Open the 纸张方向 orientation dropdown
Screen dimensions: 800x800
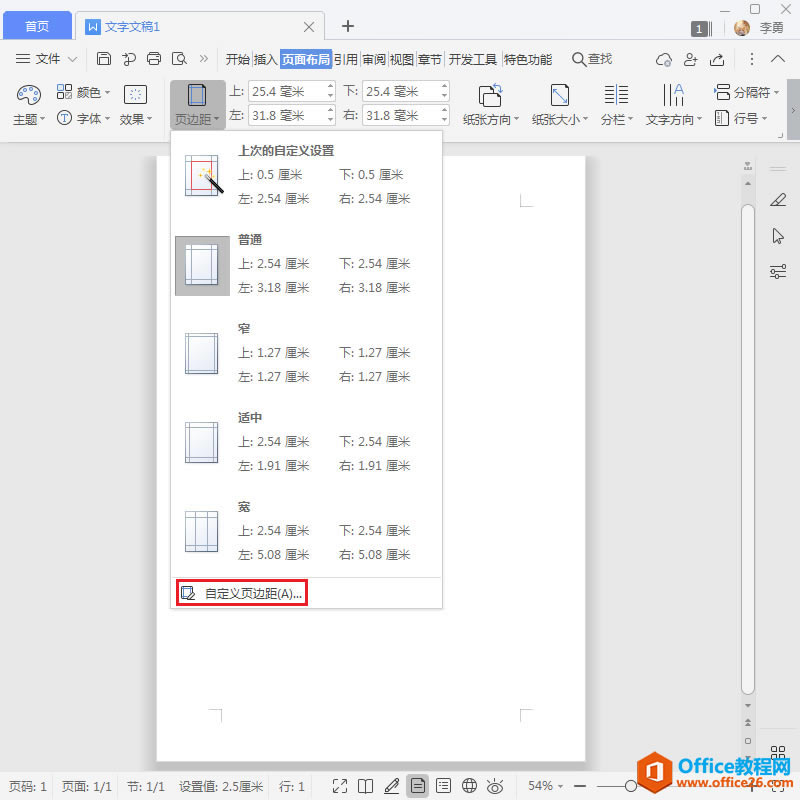coord(491,105)
